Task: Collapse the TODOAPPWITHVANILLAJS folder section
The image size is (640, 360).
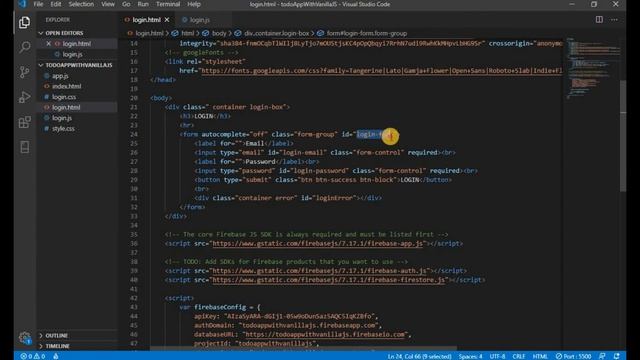Action: coord(76,65)
